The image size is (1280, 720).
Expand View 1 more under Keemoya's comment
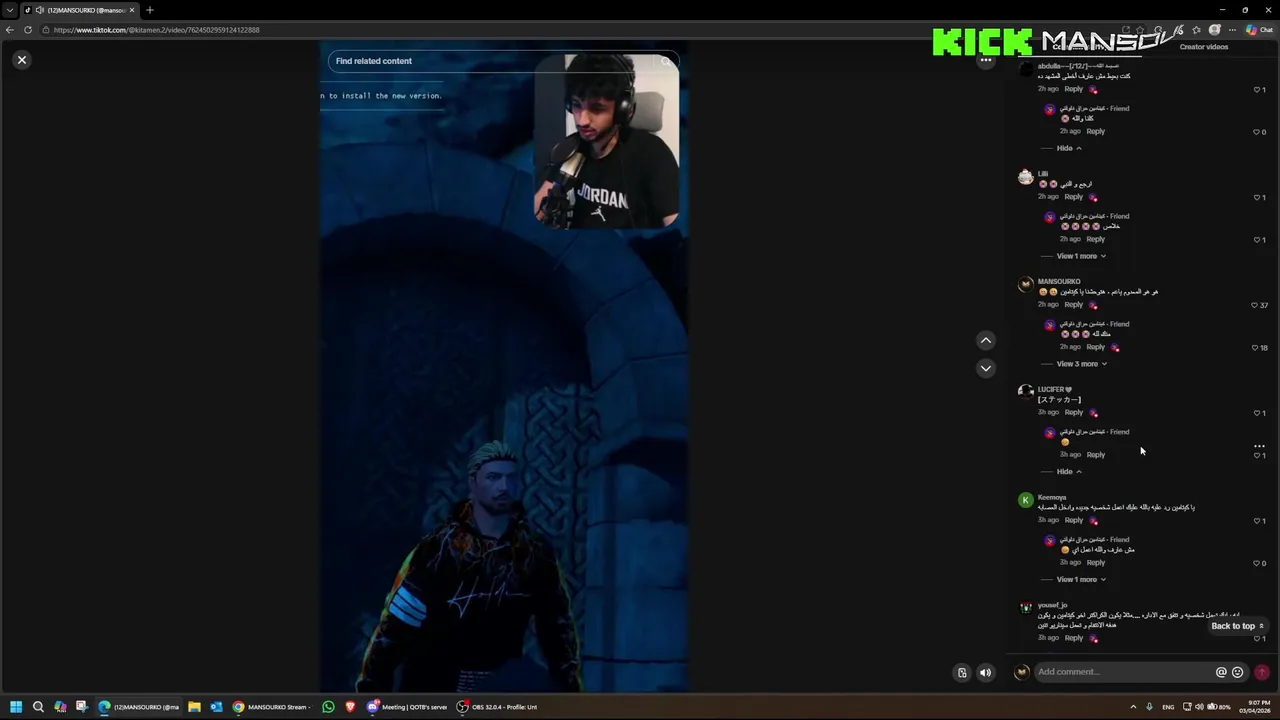tap(1081, 579)
